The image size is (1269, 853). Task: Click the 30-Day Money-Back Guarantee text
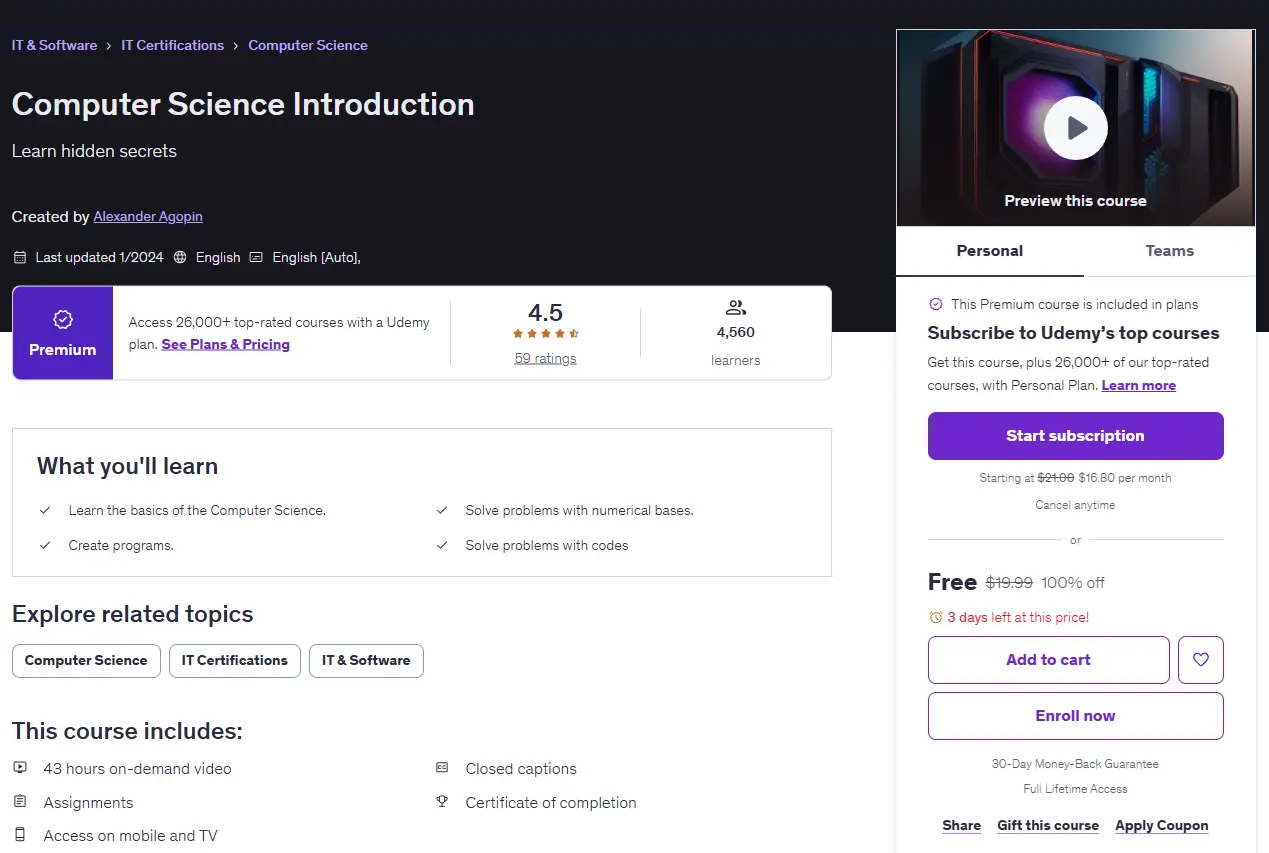click(1075, 764)
